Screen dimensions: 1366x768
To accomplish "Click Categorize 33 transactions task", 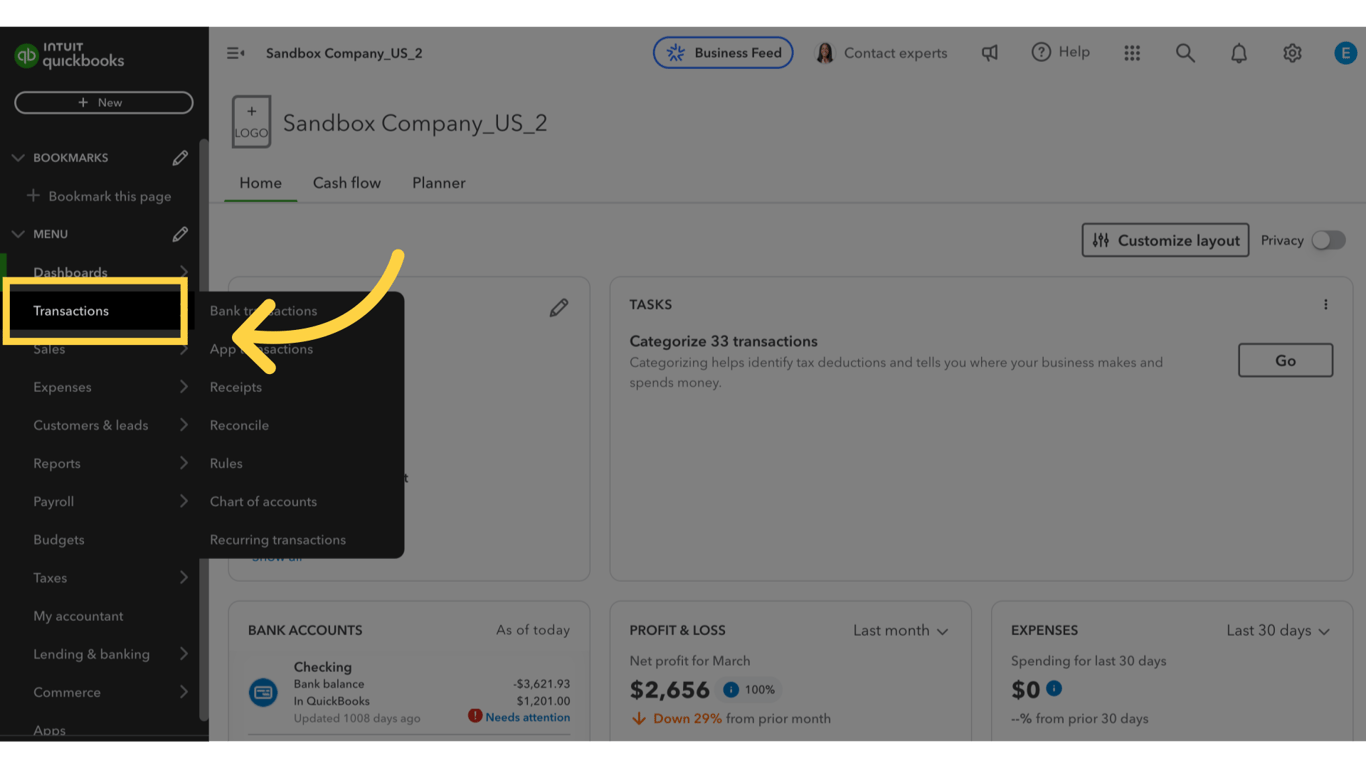I will [723, 341].
